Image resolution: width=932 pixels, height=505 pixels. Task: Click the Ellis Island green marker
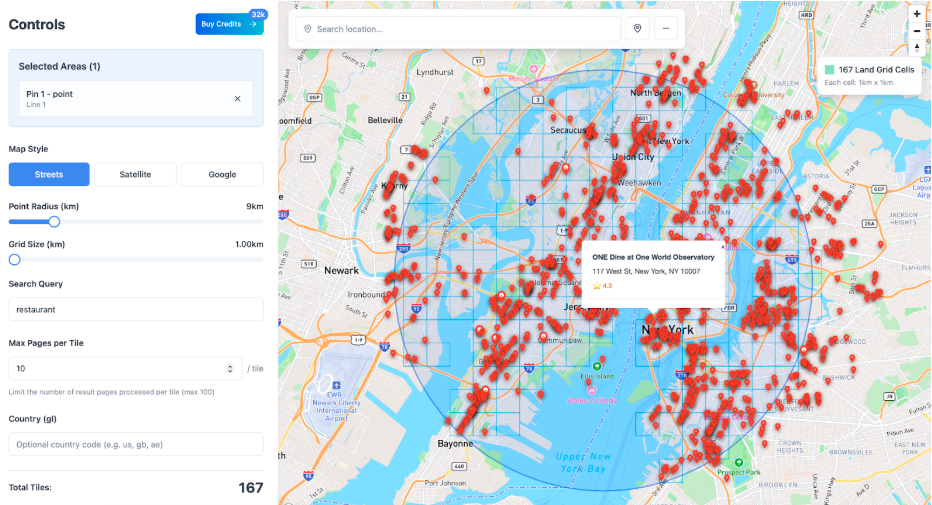point(597,366)
